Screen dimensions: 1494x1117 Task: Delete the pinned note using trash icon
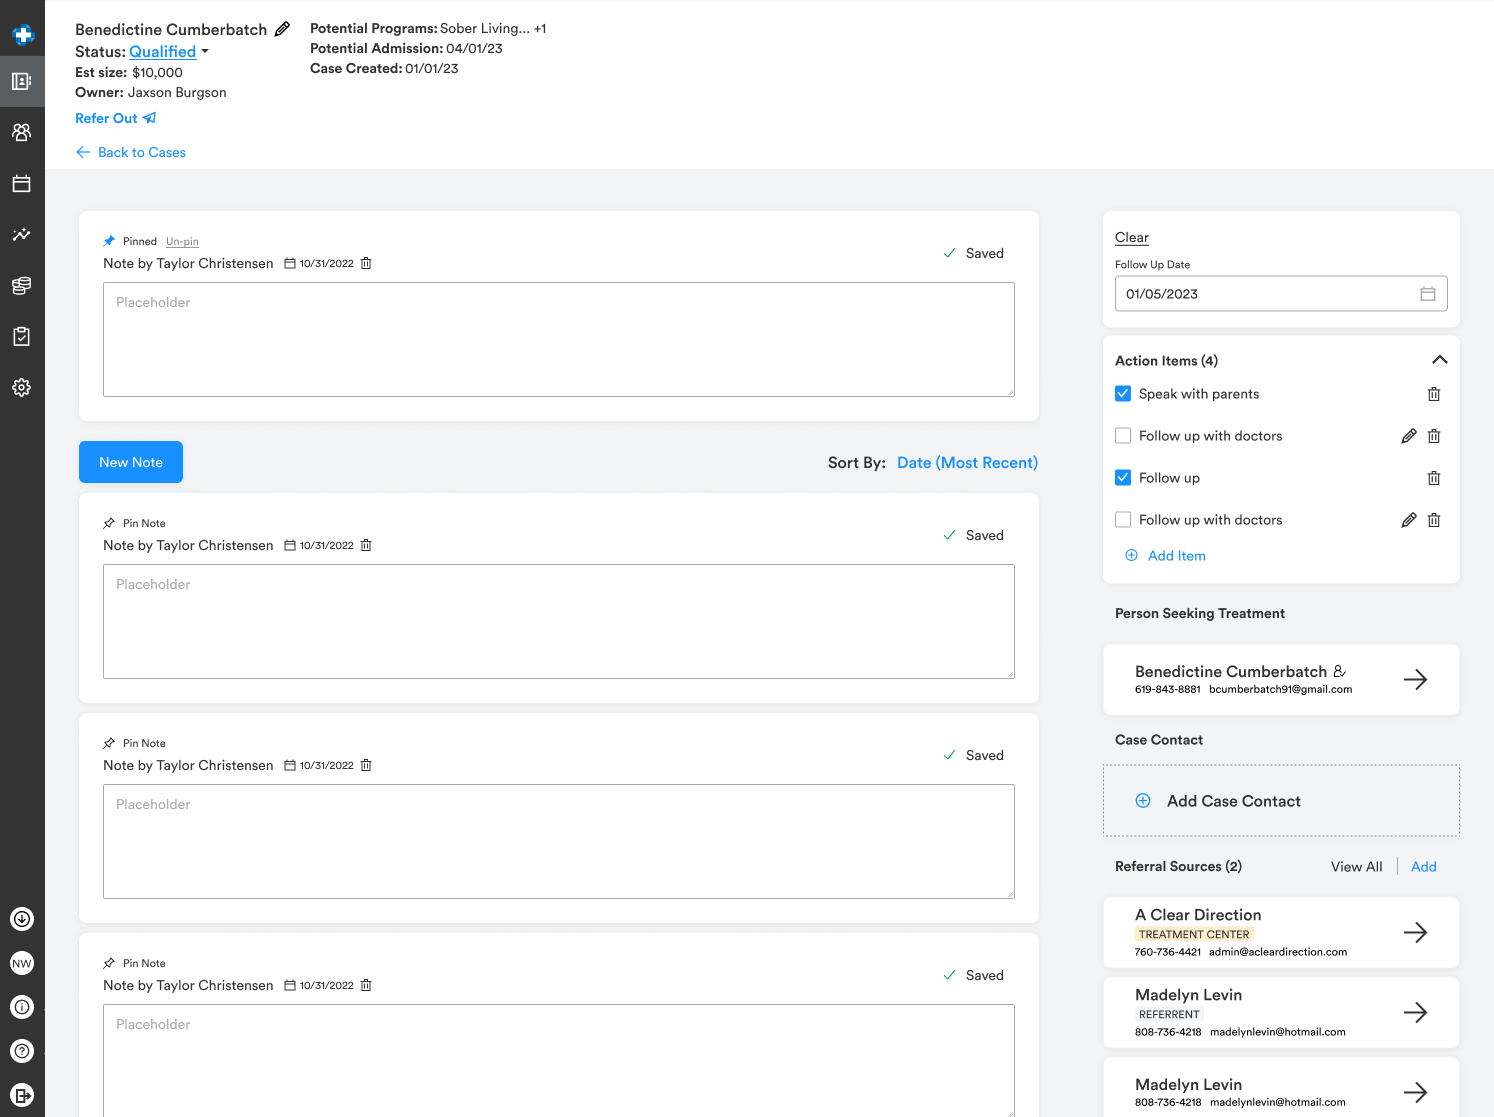(x=366, y=263)
